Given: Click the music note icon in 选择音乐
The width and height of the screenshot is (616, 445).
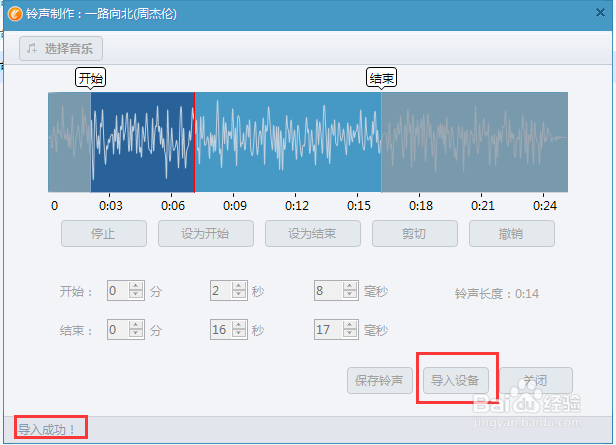Looking at the screenshot, I should click(32, 49).
